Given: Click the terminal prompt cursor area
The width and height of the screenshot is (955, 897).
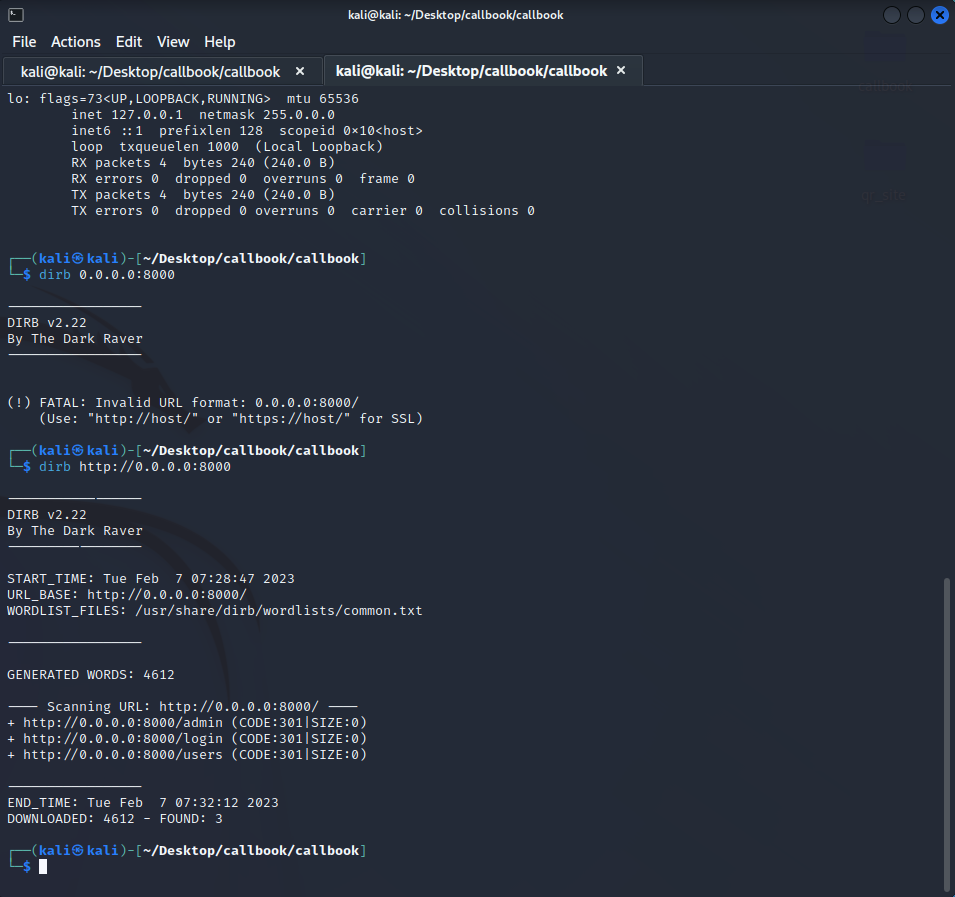Looking at the screenshot, I should point(42,866).
